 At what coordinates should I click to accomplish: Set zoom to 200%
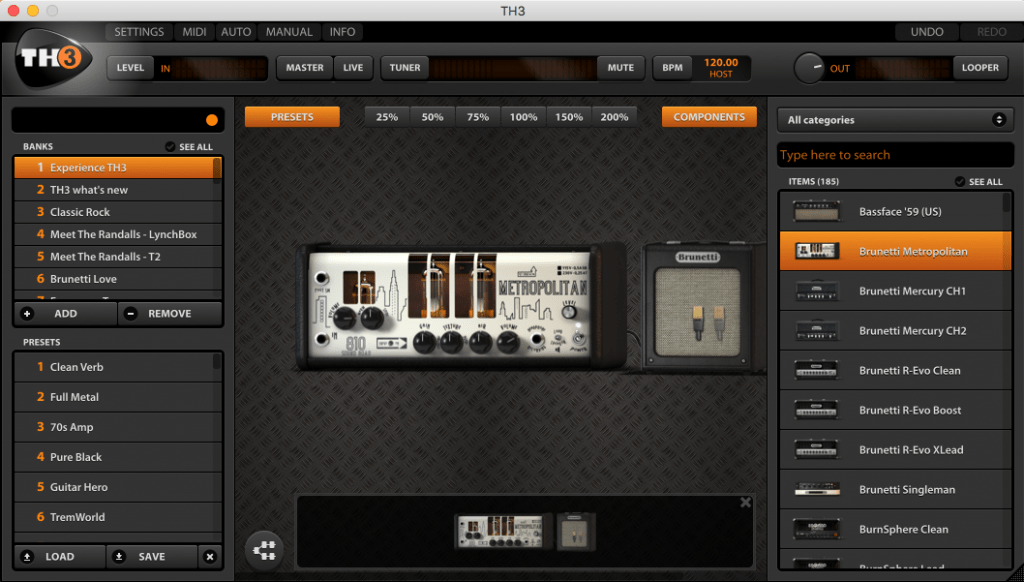614,117
